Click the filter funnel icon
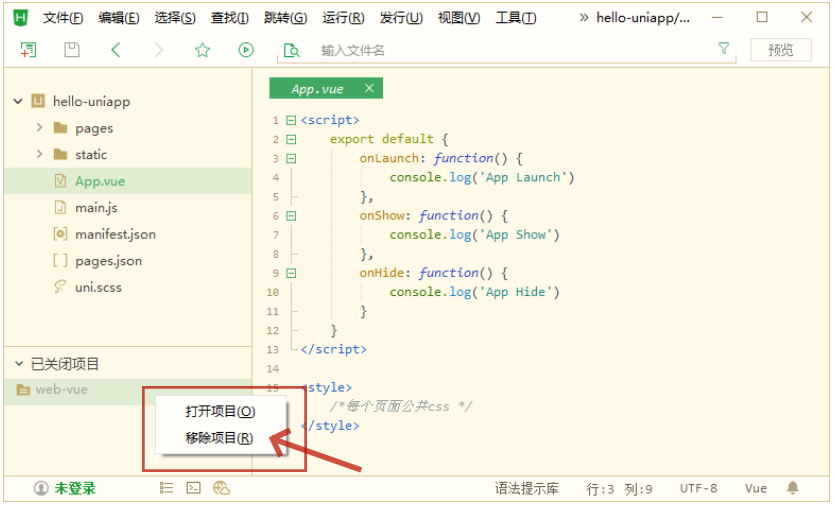835x510 pixels. (x=724, y=49)
